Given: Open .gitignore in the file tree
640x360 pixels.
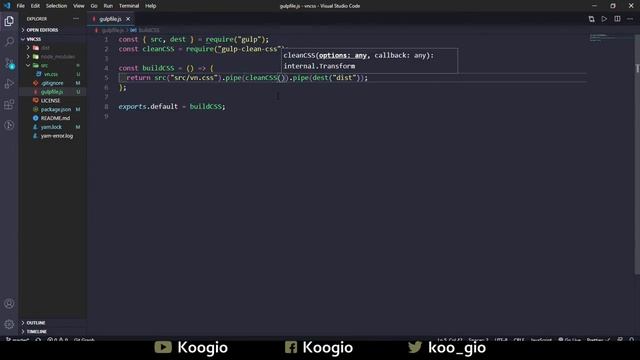Looking at the screenshot, I should (52, 83).
